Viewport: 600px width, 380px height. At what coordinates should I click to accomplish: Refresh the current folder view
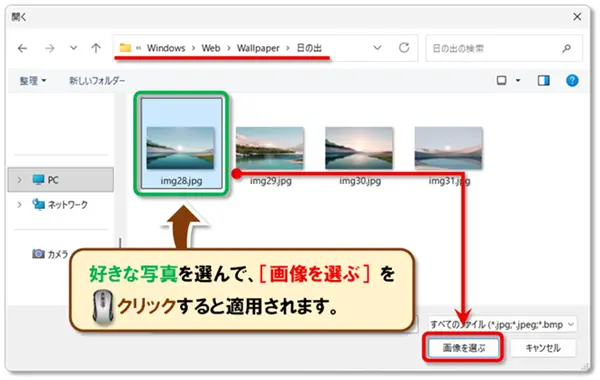[x=404, y=48]
